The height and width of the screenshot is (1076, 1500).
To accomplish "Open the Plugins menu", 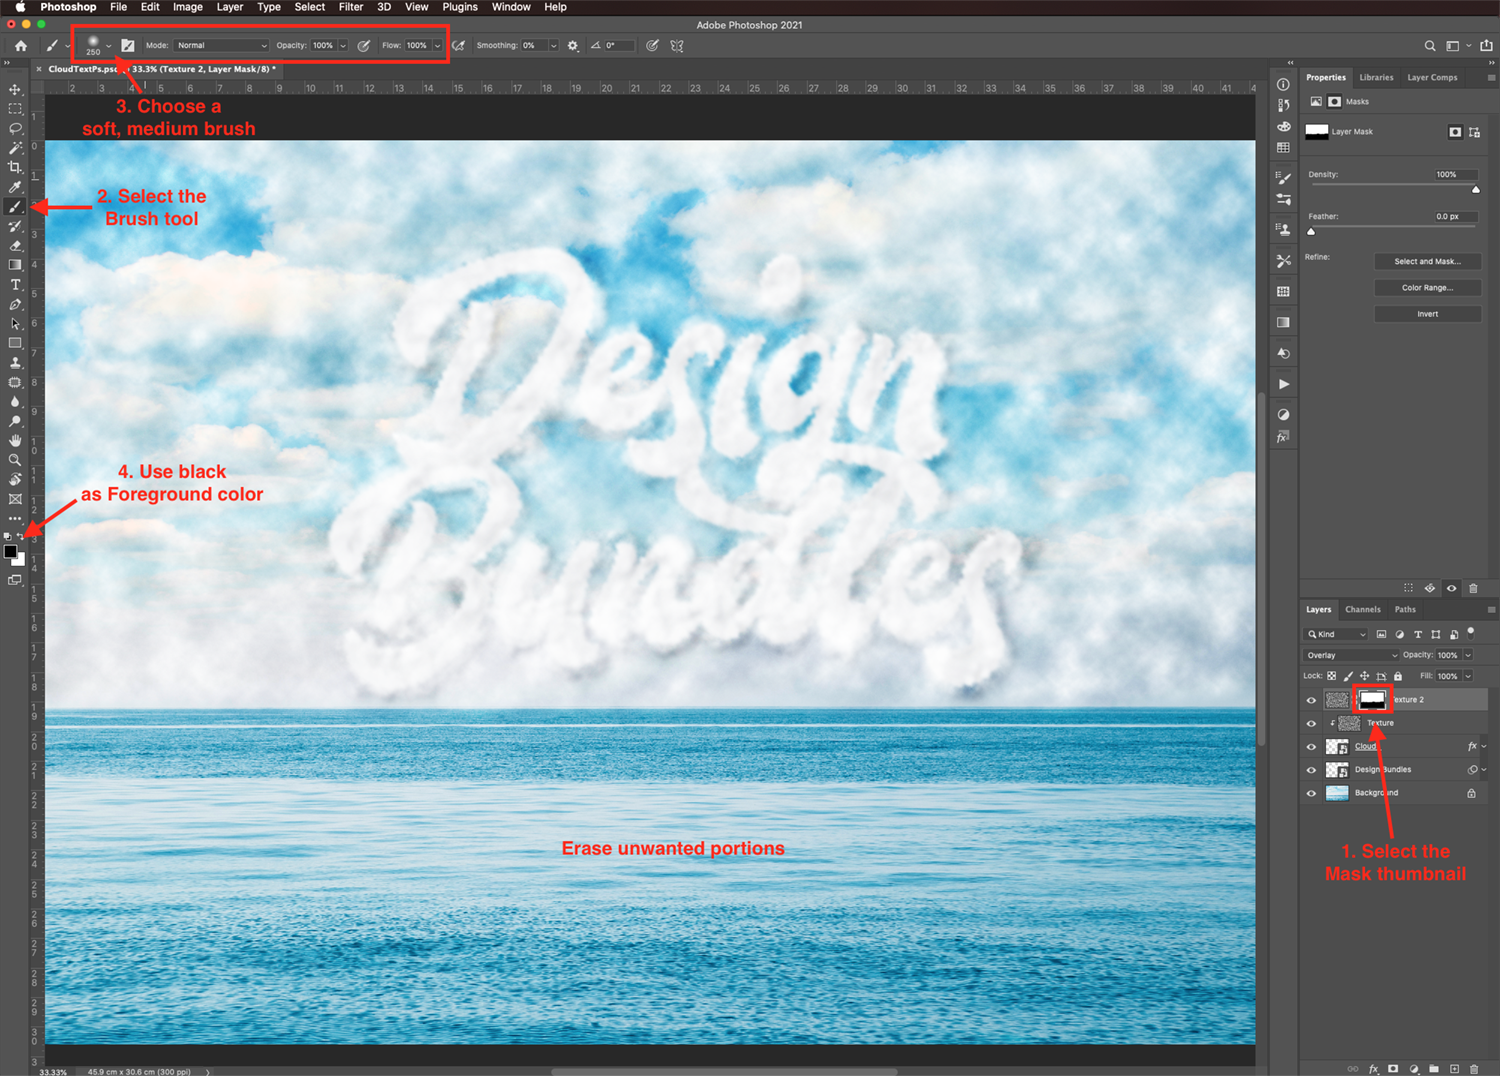I will tap(460, 7).
